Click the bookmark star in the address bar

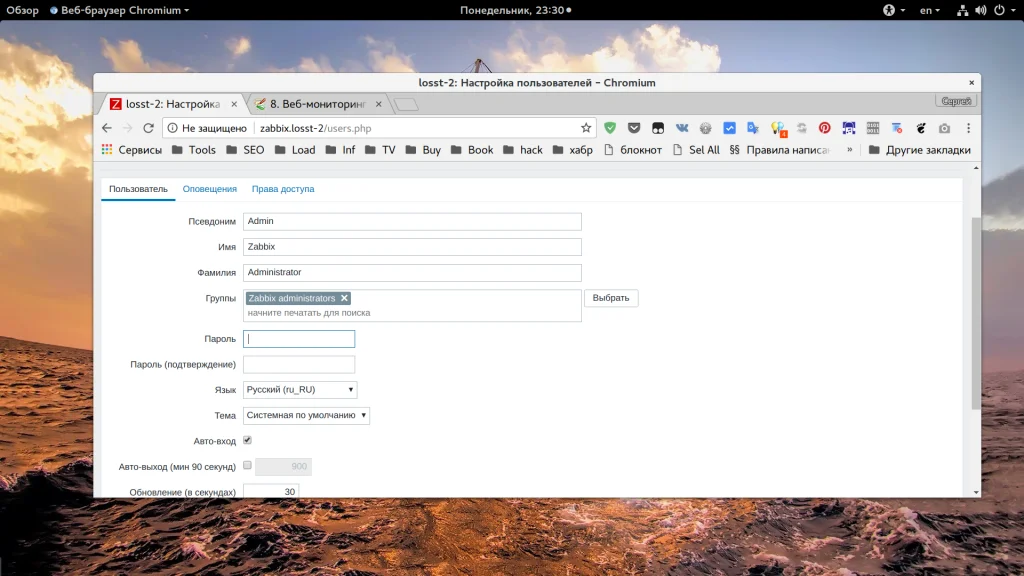point(586,128)
